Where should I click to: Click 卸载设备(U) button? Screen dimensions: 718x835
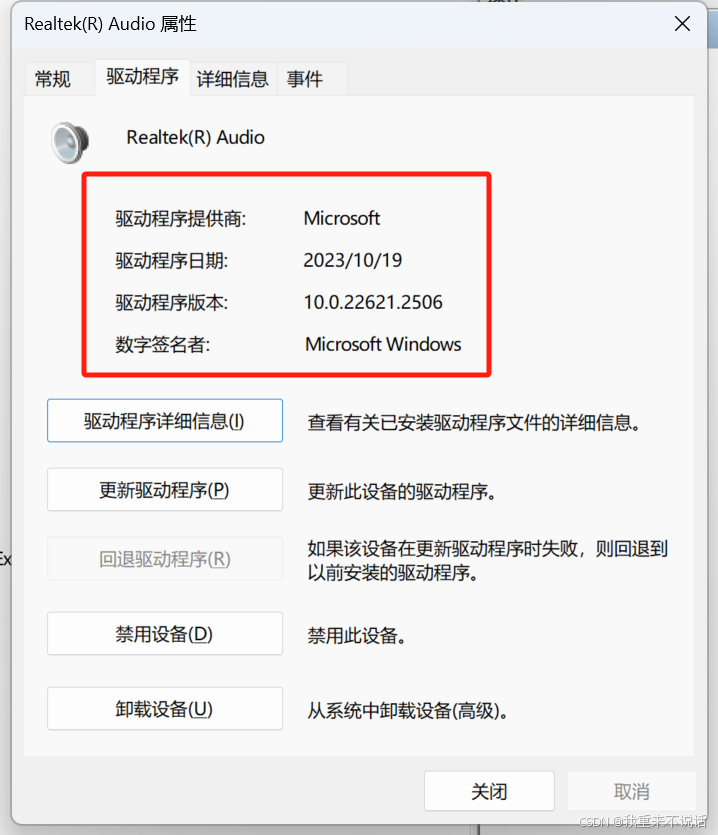[165, 709]
